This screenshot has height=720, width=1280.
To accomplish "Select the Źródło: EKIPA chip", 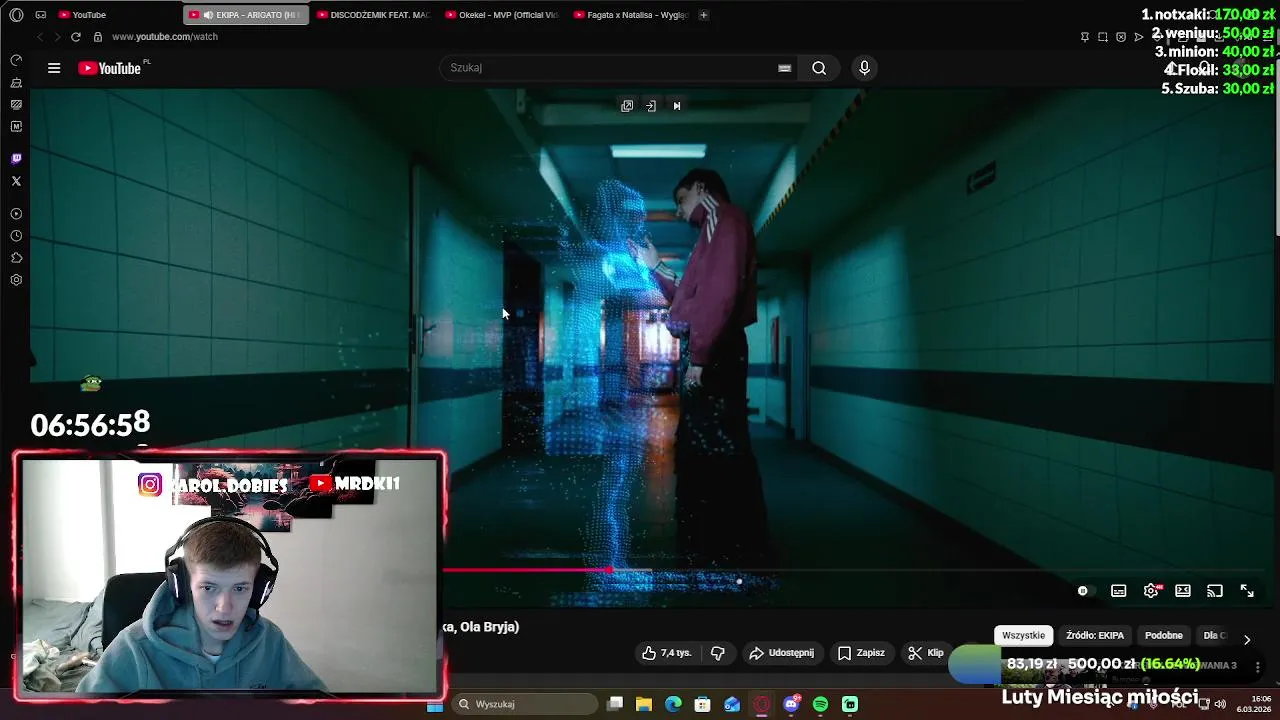I will click(1095, 636).
